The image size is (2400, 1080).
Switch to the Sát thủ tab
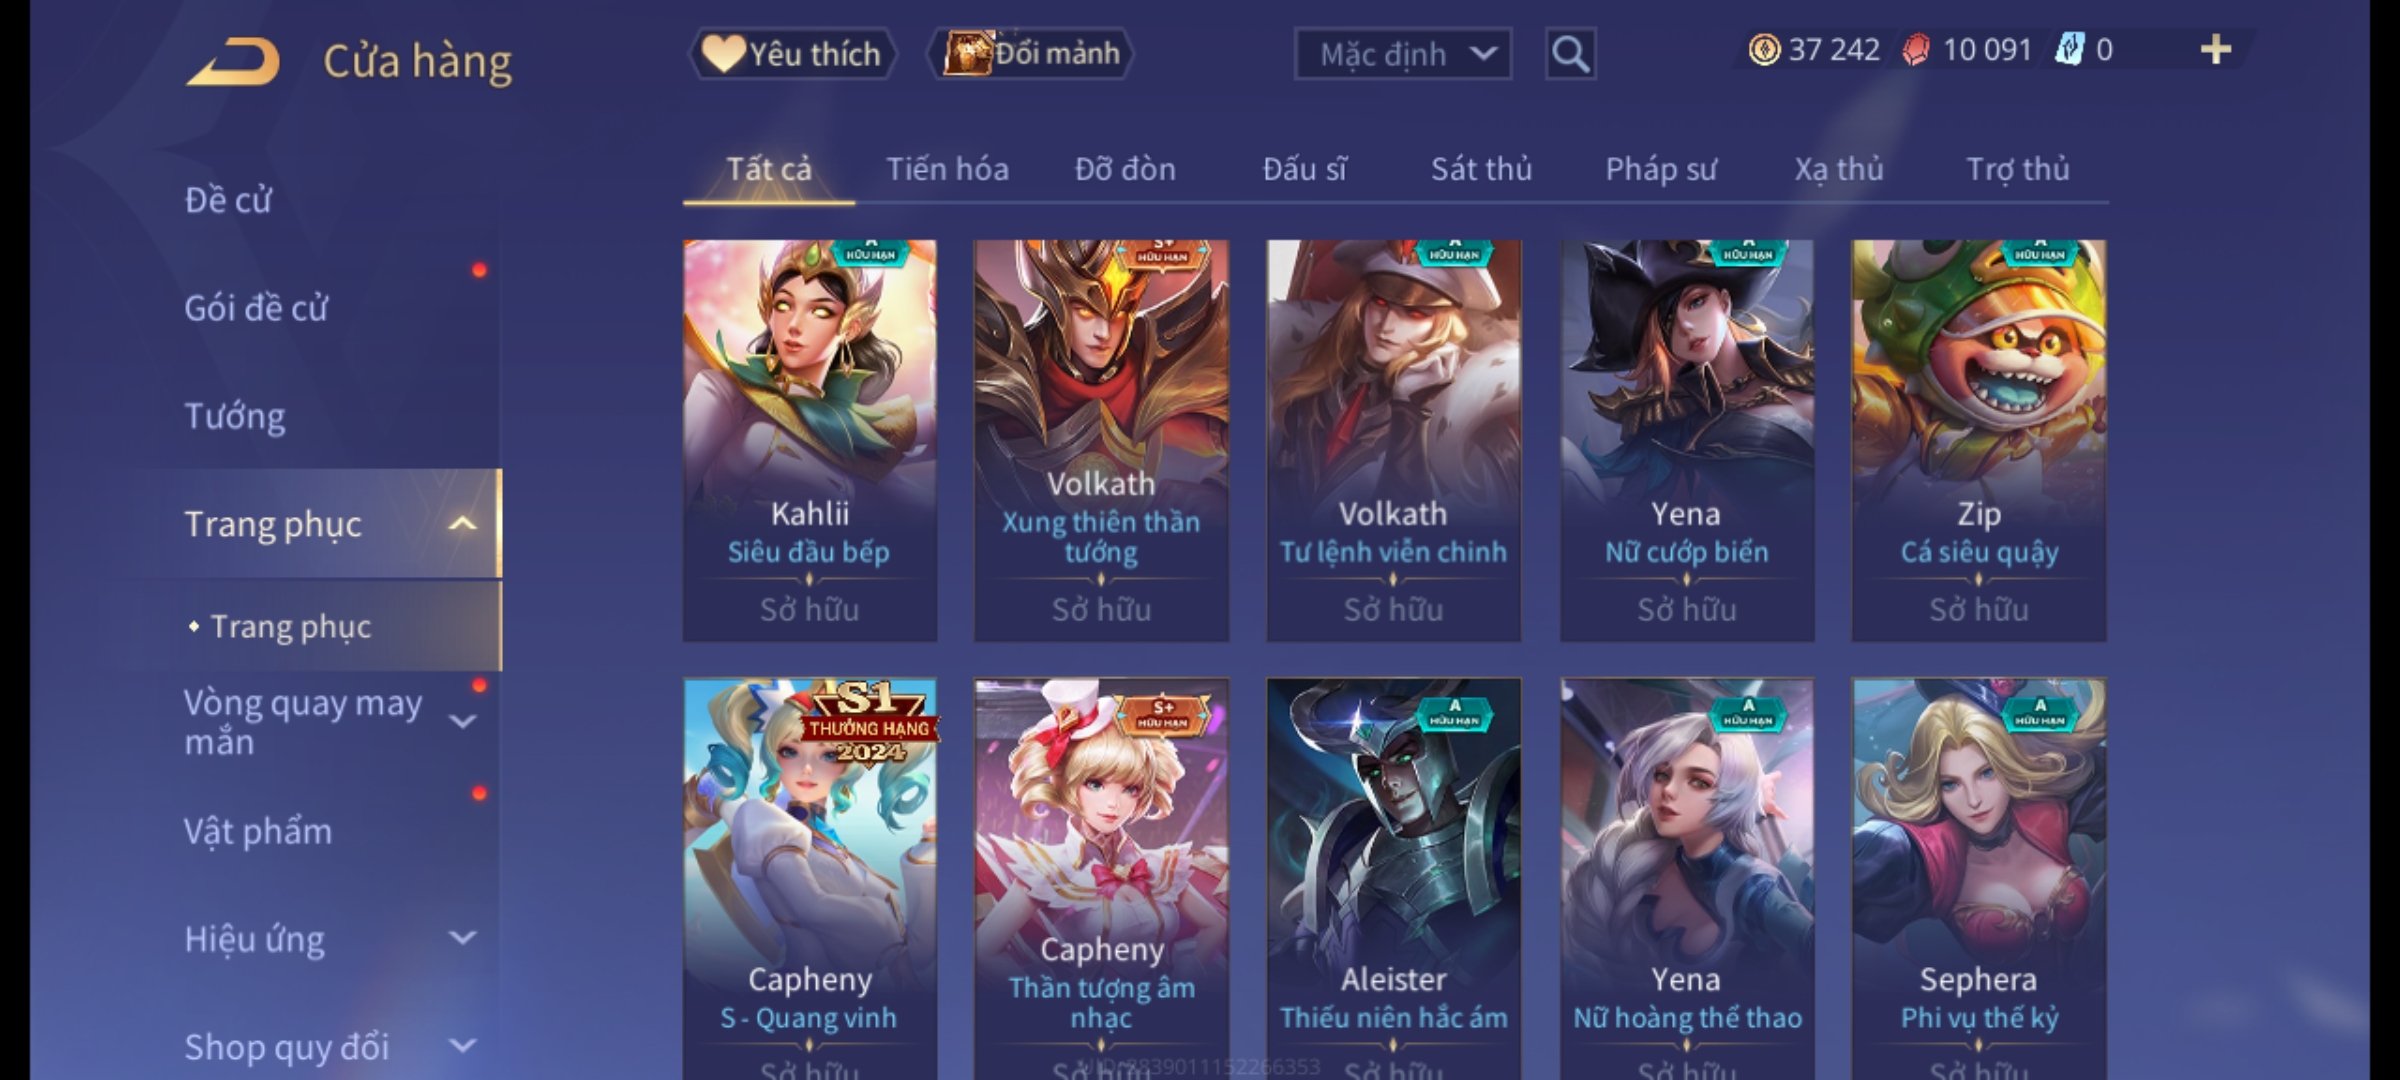[x=1481, y=169]
